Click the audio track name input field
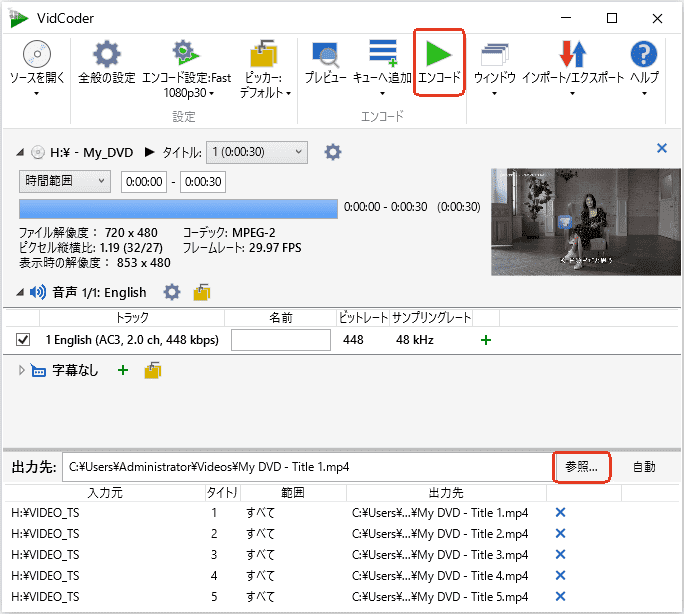 pyautogui.click(x=281, y=340)
